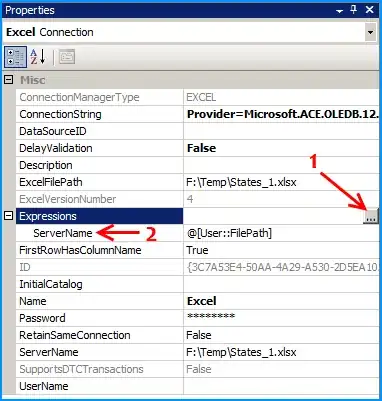Collapse the Expressions node

9,216
